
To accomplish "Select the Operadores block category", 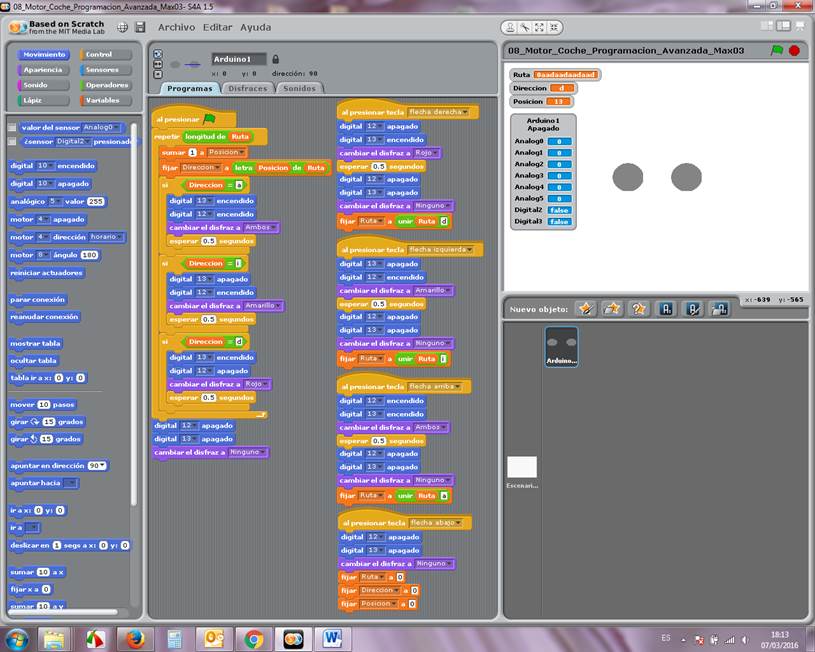I will coord(106,85).
